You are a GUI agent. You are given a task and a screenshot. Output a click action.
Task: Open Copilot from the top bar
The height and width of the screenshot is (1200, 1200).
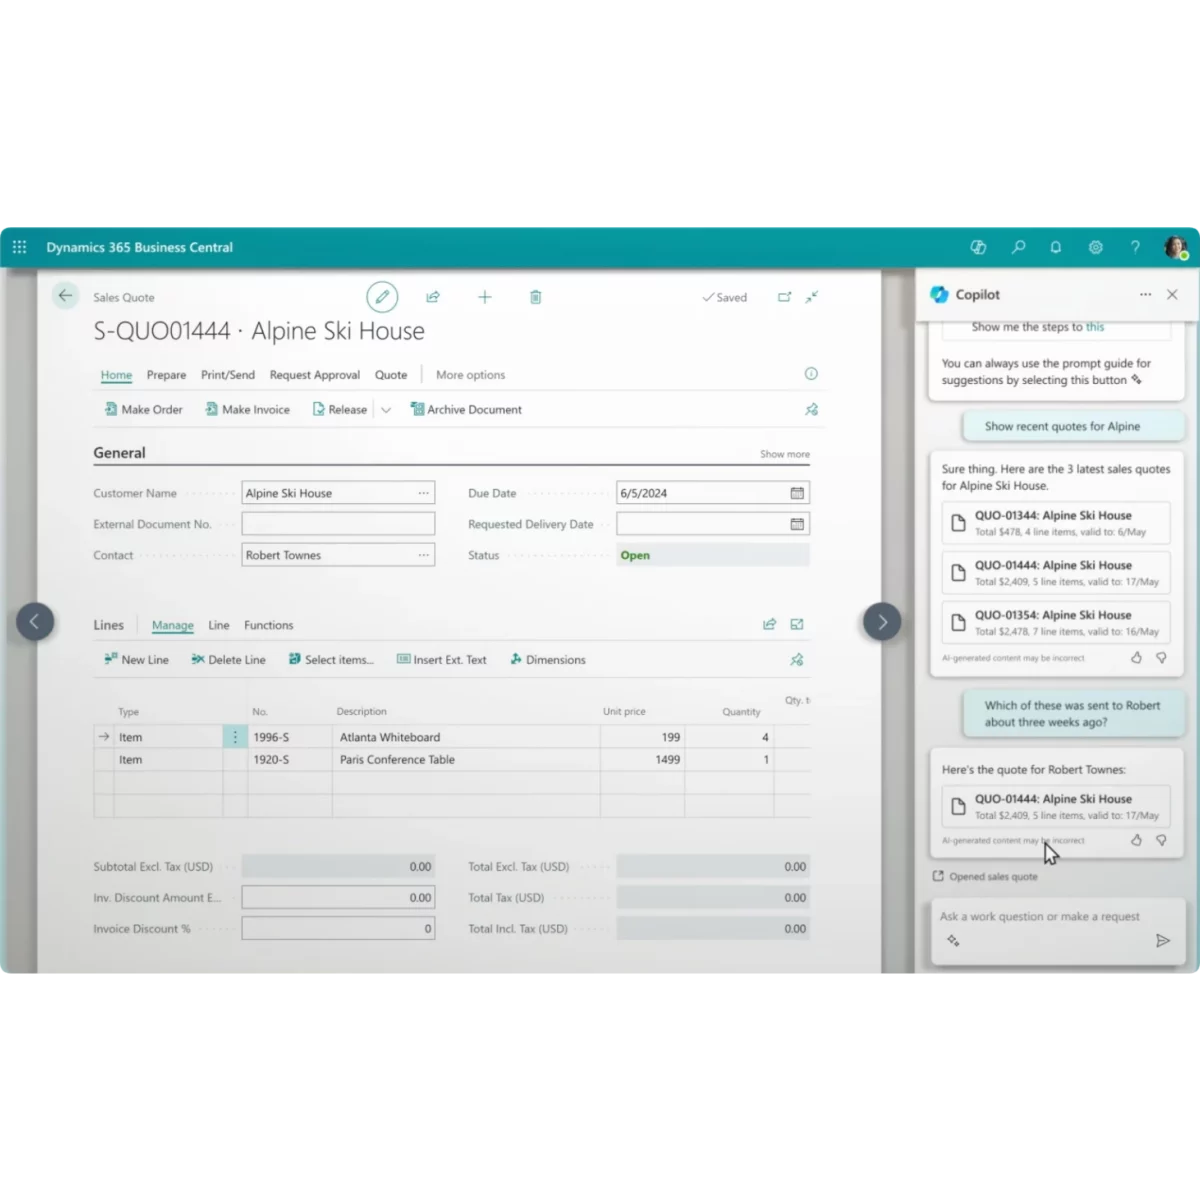[978, 247]
